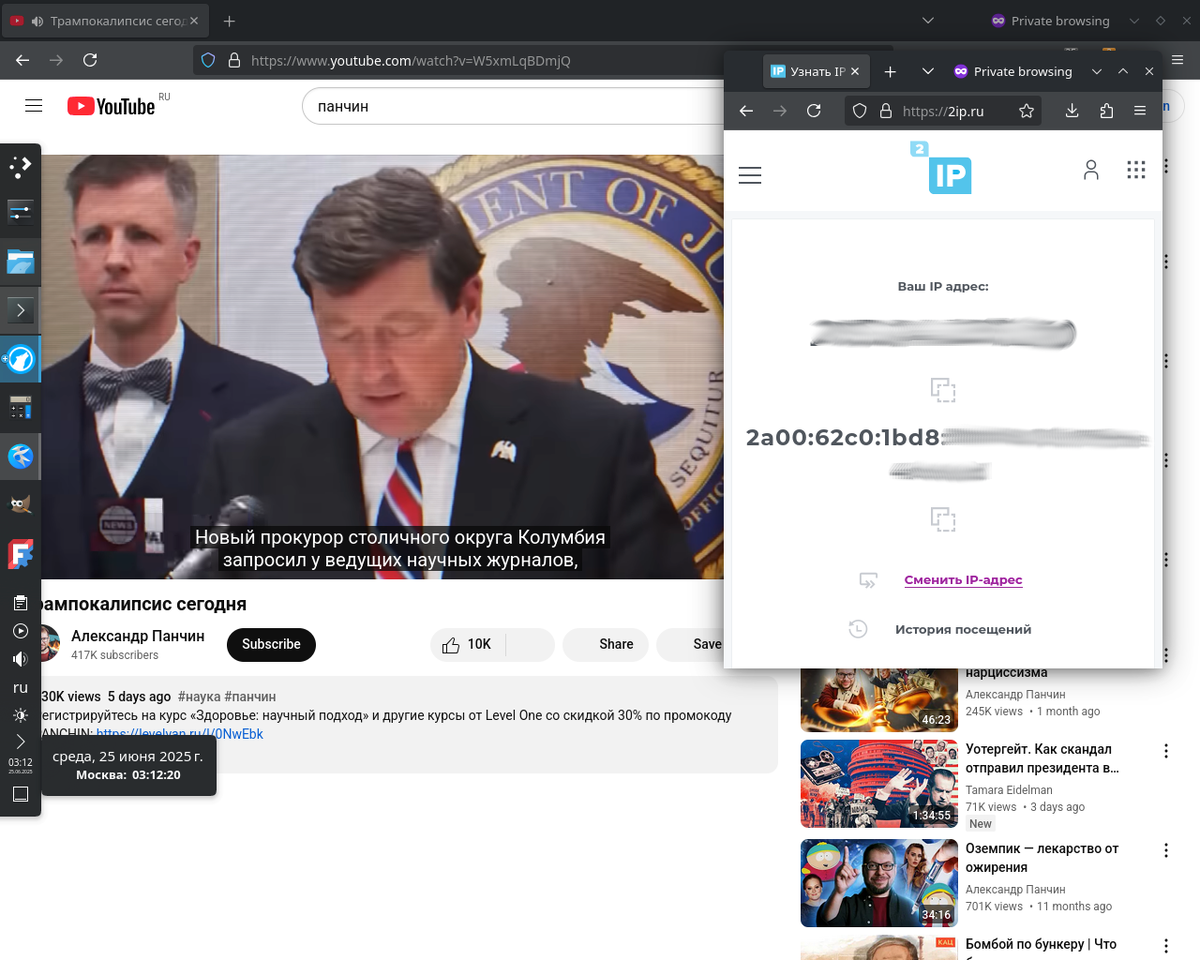Go back in the YouTube window

click(23, 60)
